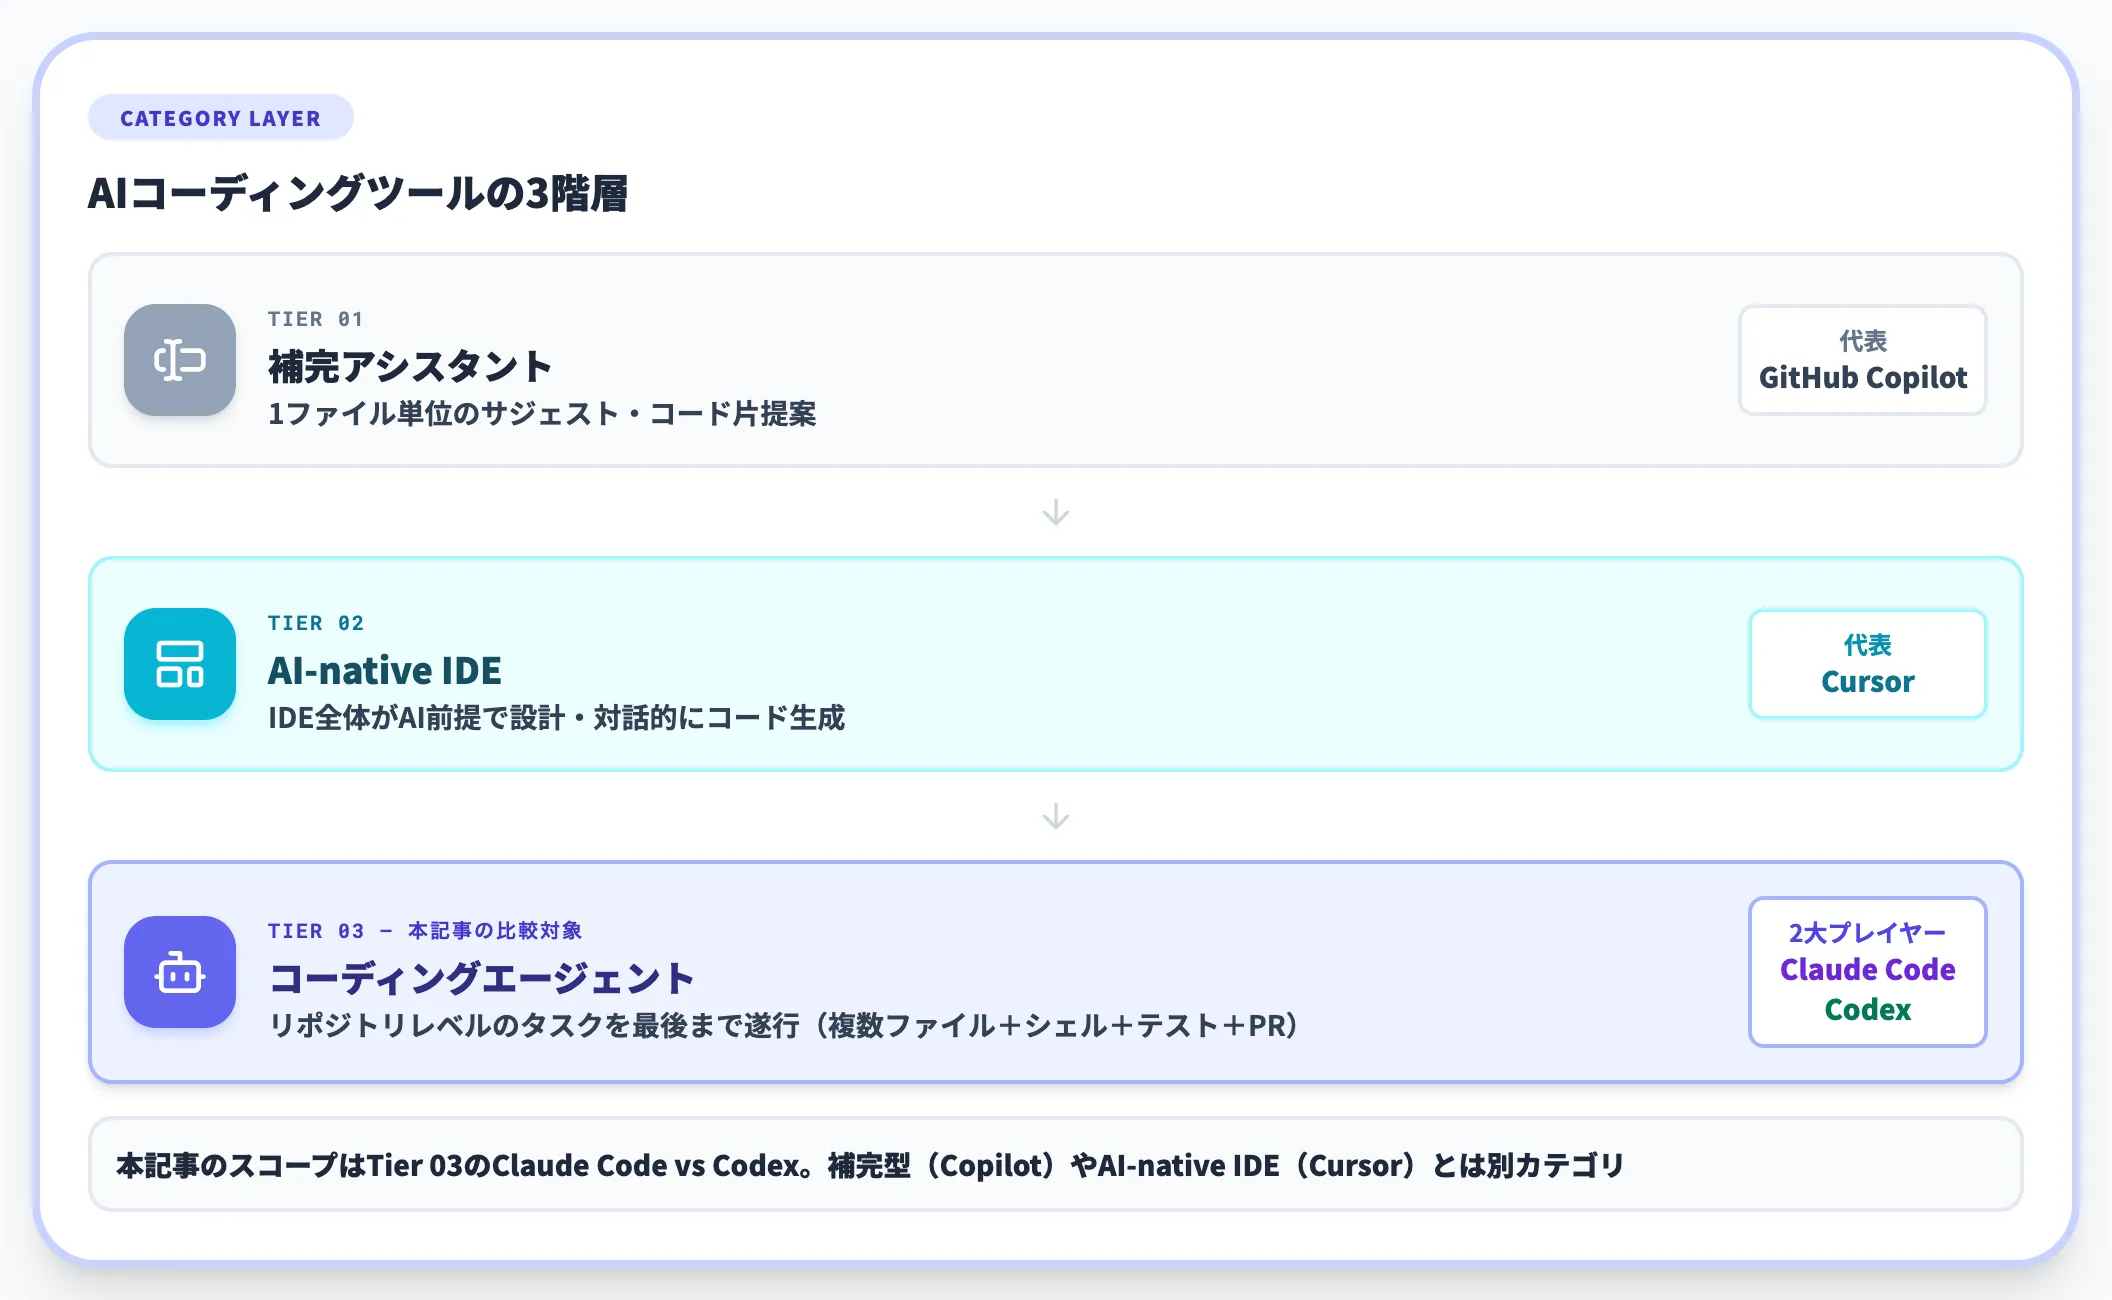Click the heading AIコーディングツールの3階層
Screen dimensions: 2112x1300
point(358,193)
